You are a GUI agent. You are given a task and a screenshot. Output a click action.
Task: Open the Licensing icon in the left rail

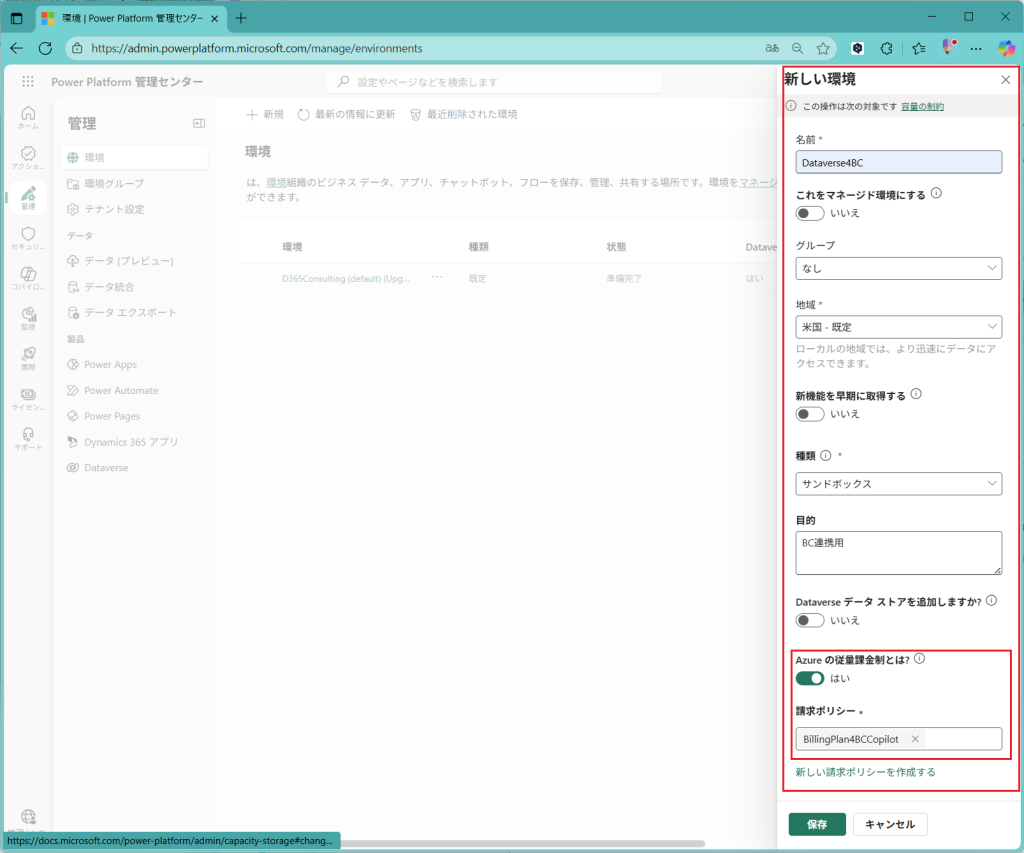[28, 398]
